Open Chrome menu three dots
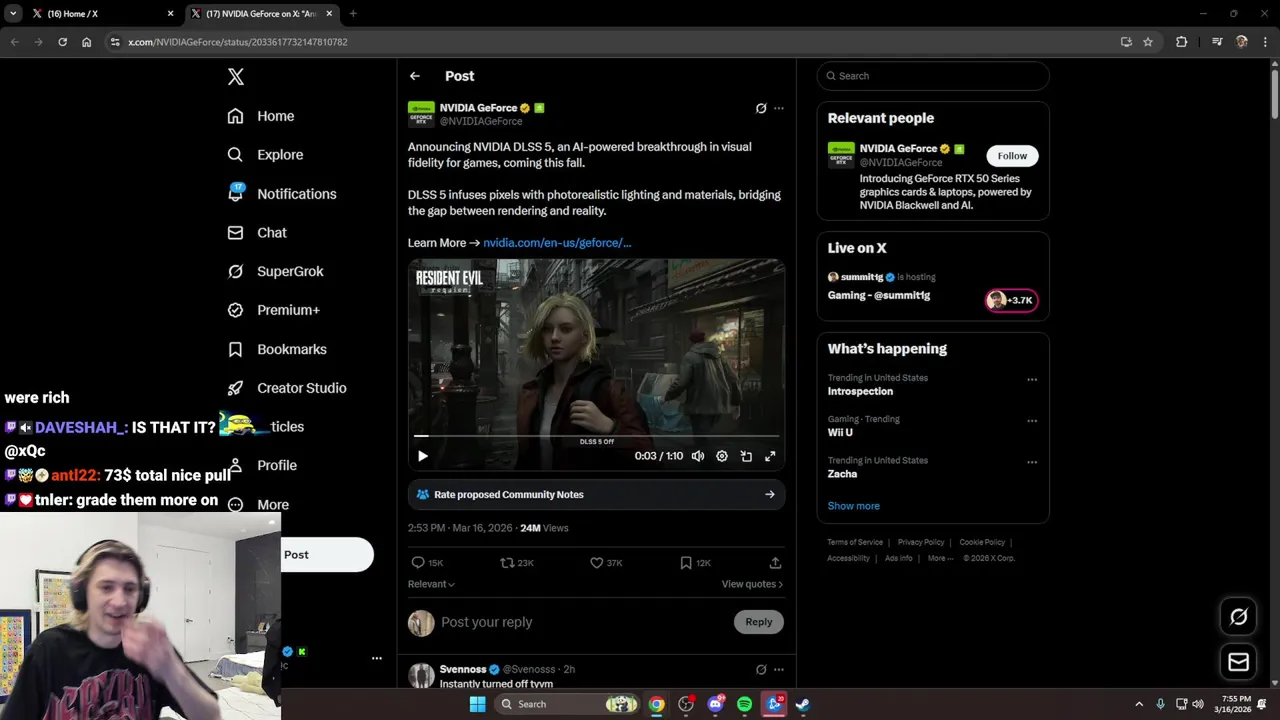Screen dimensions: 1280x720 point(1265,42)
